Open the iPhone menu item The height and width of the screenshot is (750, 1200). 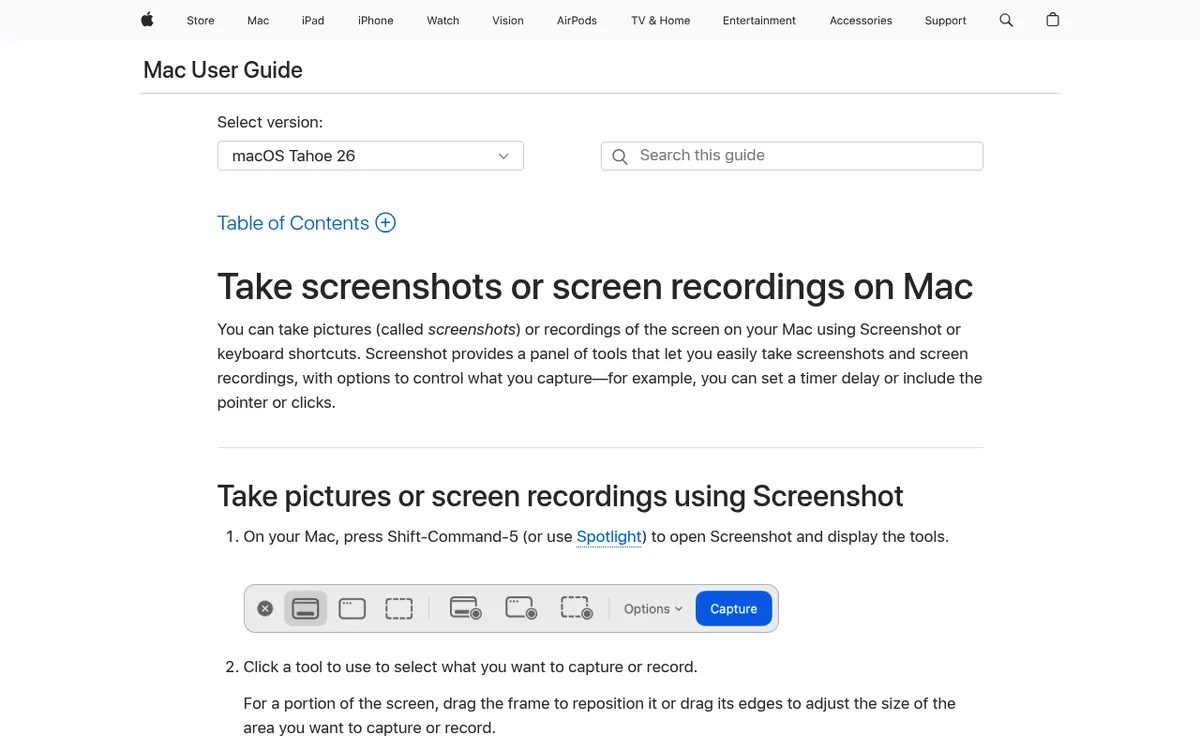(x=376, y=20)
